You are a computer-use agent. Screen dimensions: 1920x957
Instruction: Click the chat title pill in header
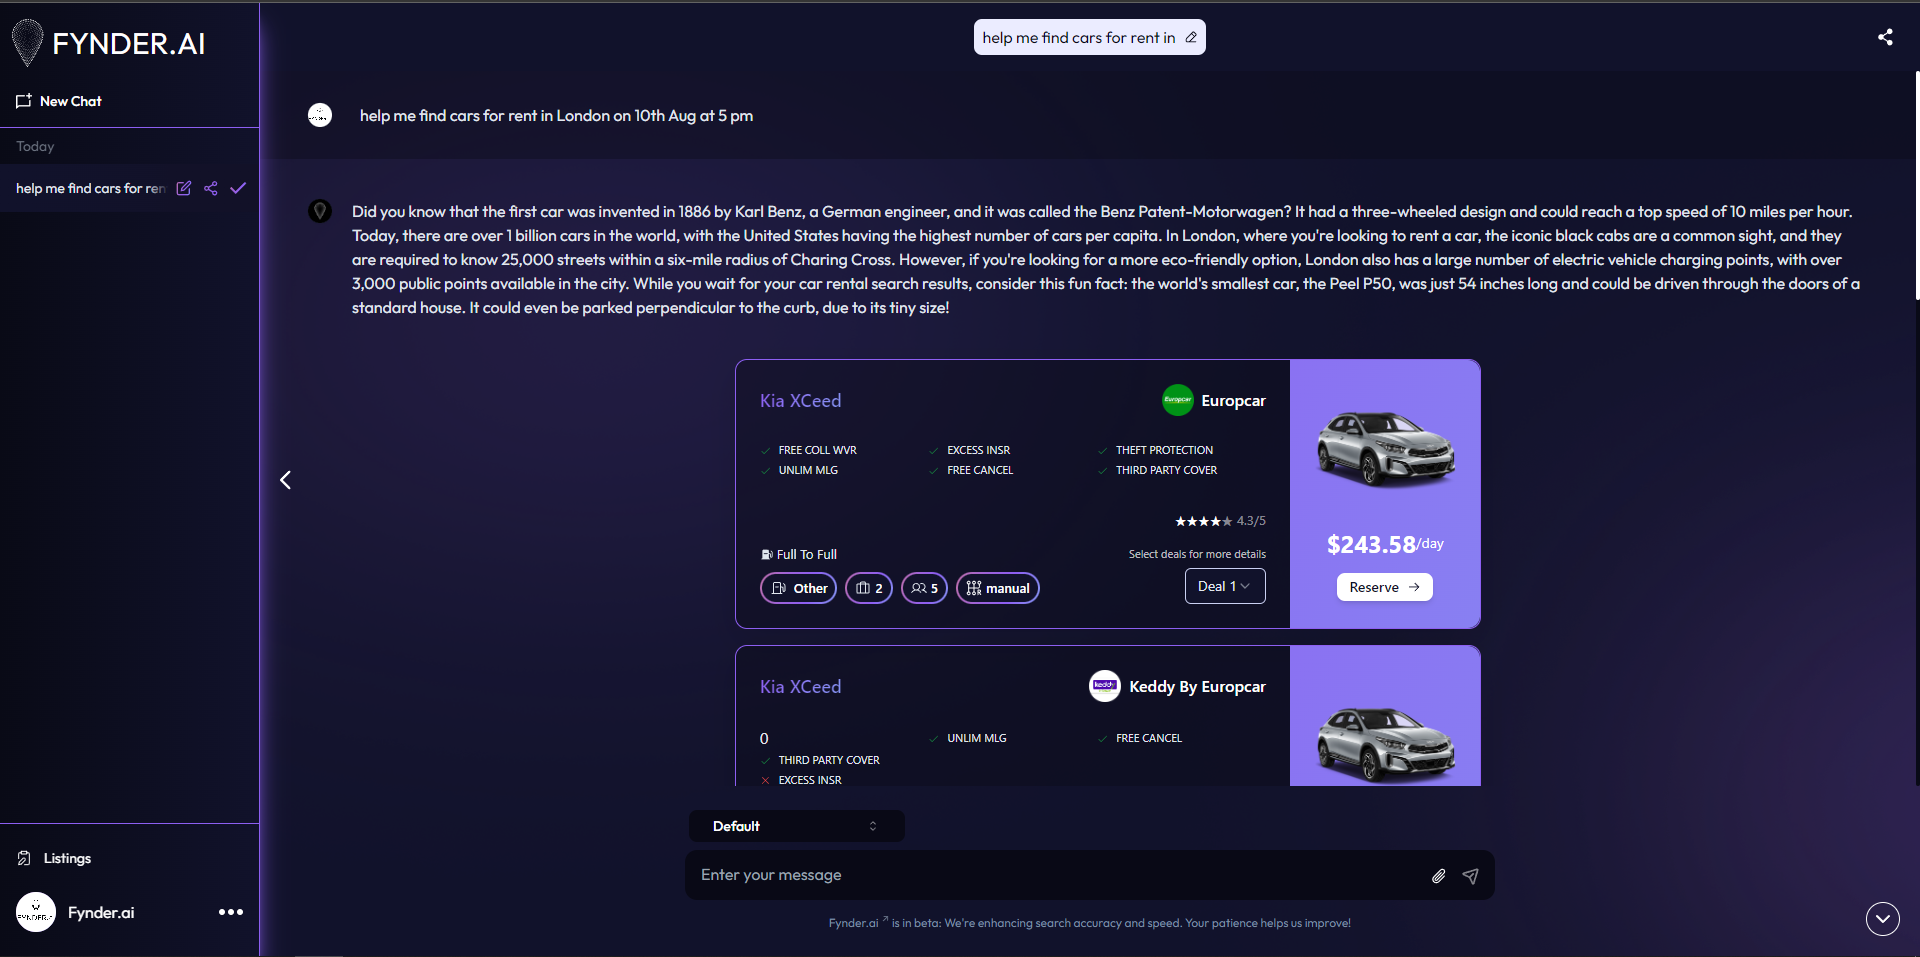pyautogui.click(x=1089, y=37)
